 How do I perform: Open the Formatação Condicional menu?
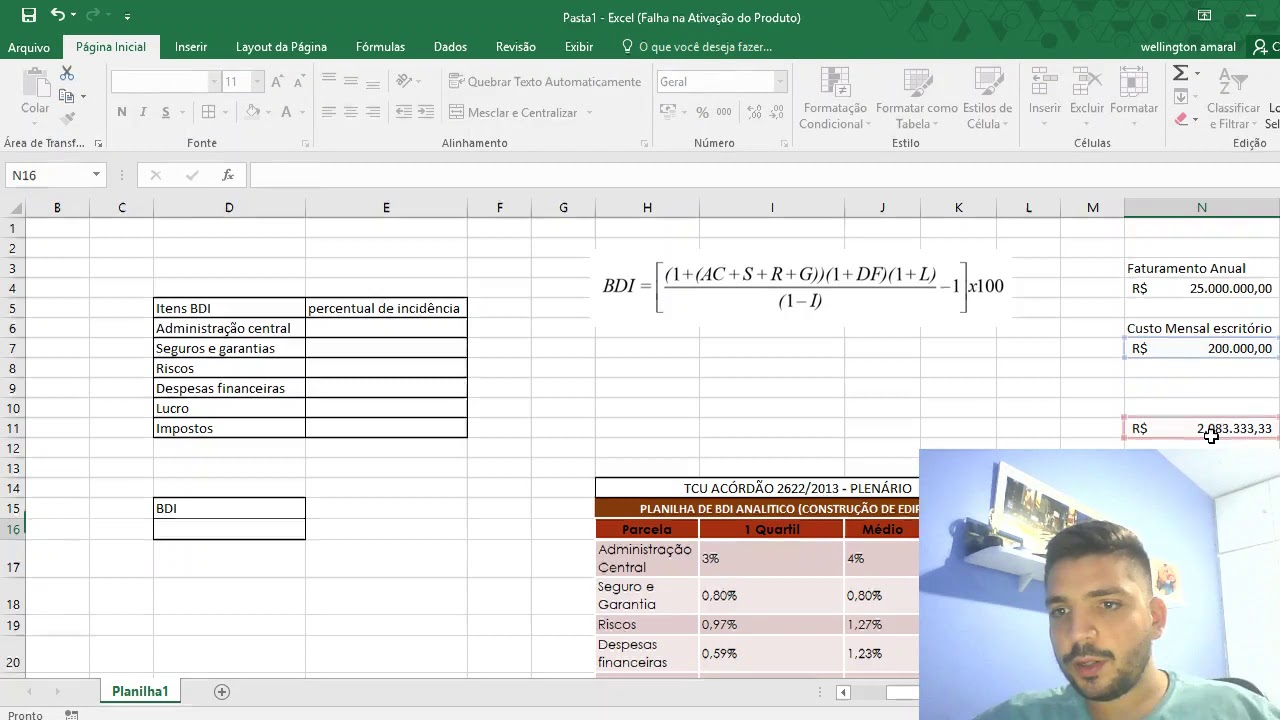pos(835,98)
